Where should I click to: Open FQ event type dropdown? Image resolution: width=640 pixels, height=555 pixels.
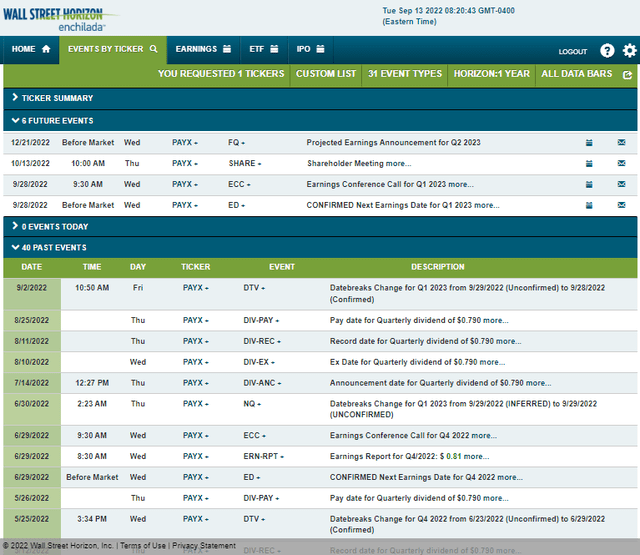click(x=236, y=143)
